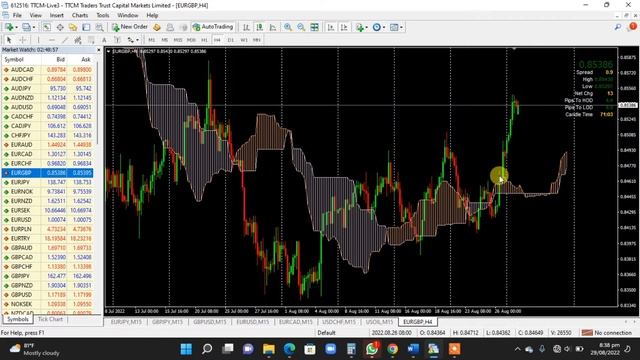Open the Windows Start menu
640x360 pixels.
pyautogui.click(x=186, y=349)
